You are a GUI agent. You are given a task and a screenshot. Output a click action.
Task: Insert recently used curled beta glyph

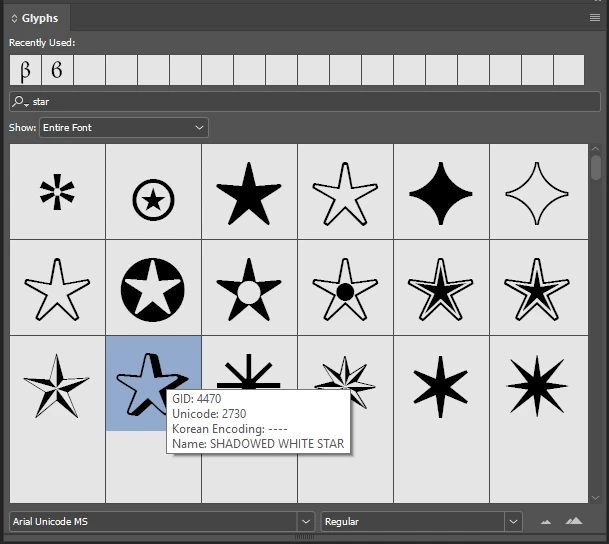[x=57, y=70]
